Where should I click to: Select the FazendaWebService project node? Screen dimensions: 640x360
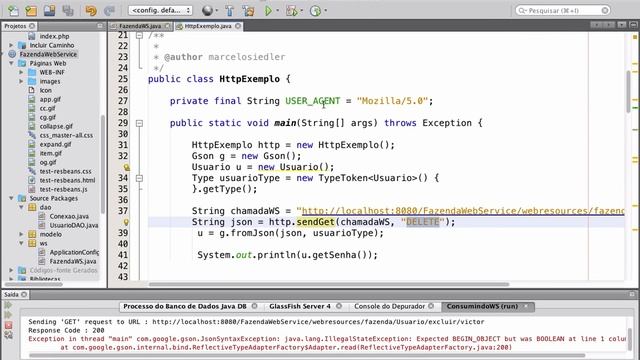tap(48, 54)
